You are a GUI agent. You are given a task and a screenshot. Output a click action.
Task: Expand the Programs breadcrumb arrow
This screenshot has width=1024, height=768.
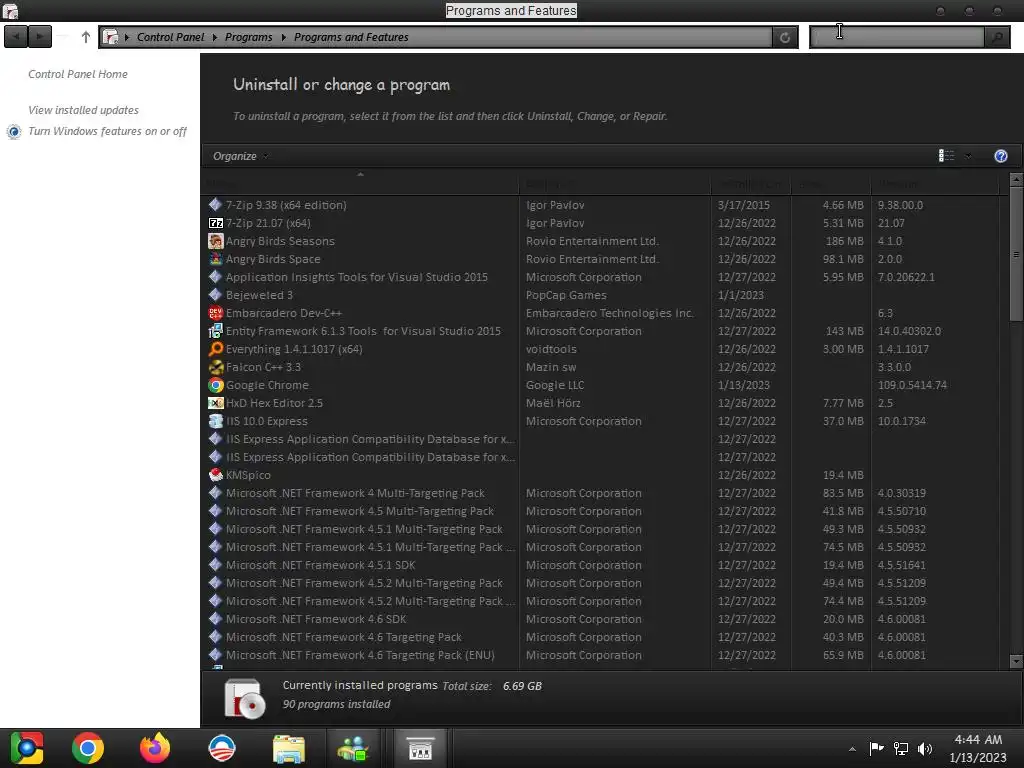283,37
